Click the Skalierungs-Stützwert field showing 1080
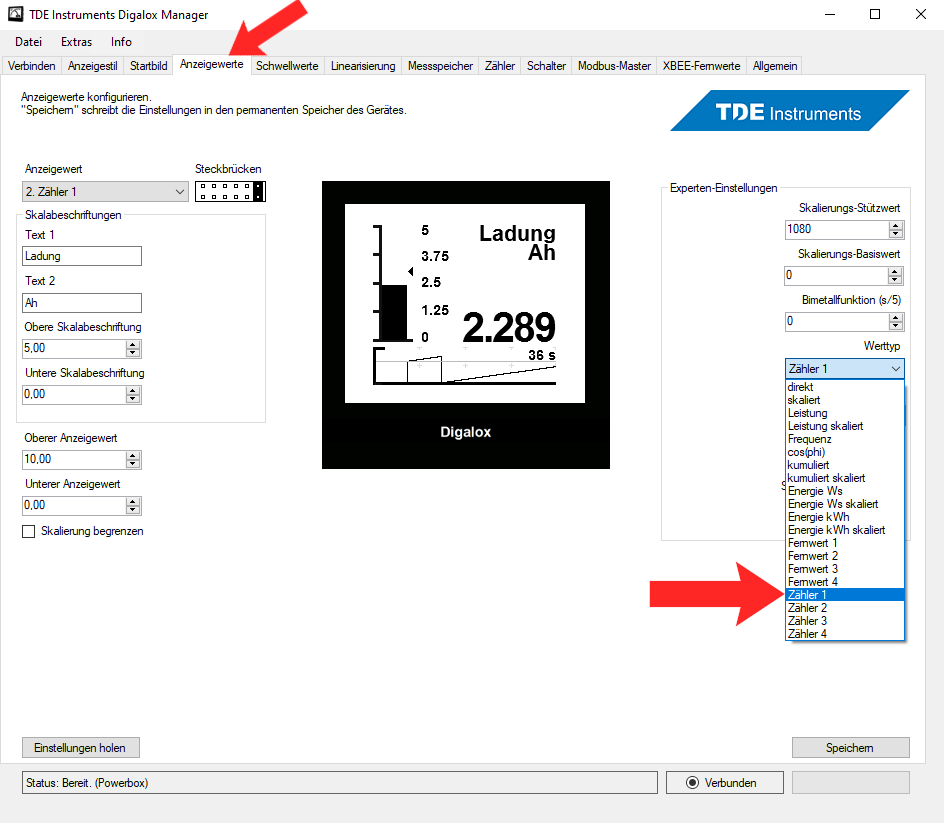944x823 pixels. 837,229
